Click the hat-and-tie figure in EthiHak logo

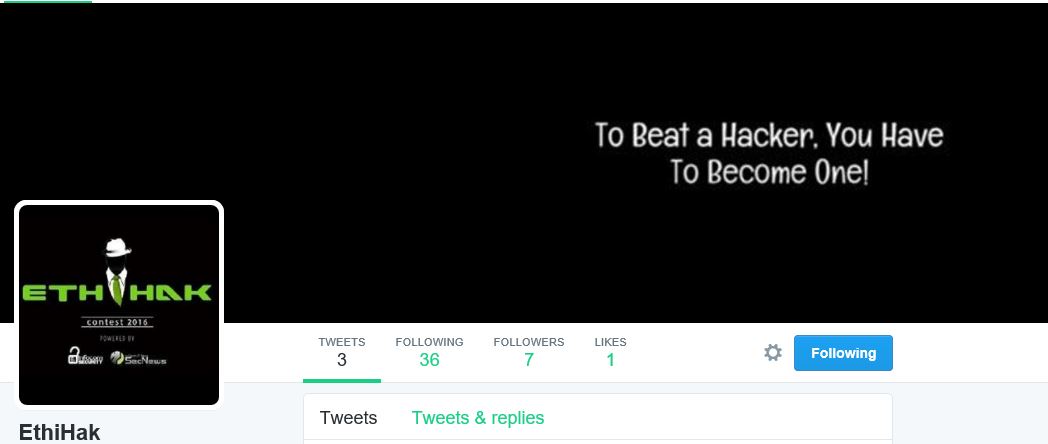(x=118, y=271)
